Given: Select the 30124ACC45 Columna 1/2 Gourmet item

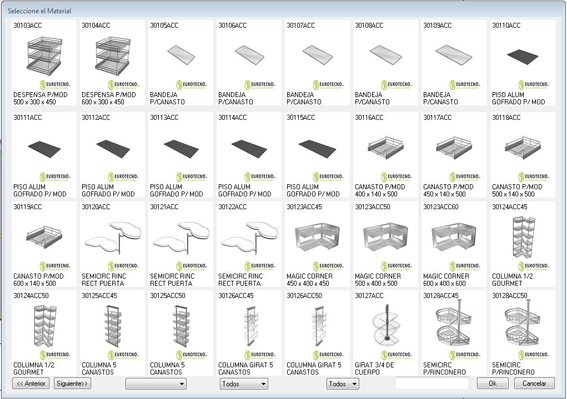Looking at the screenshot, I should 523,245.
